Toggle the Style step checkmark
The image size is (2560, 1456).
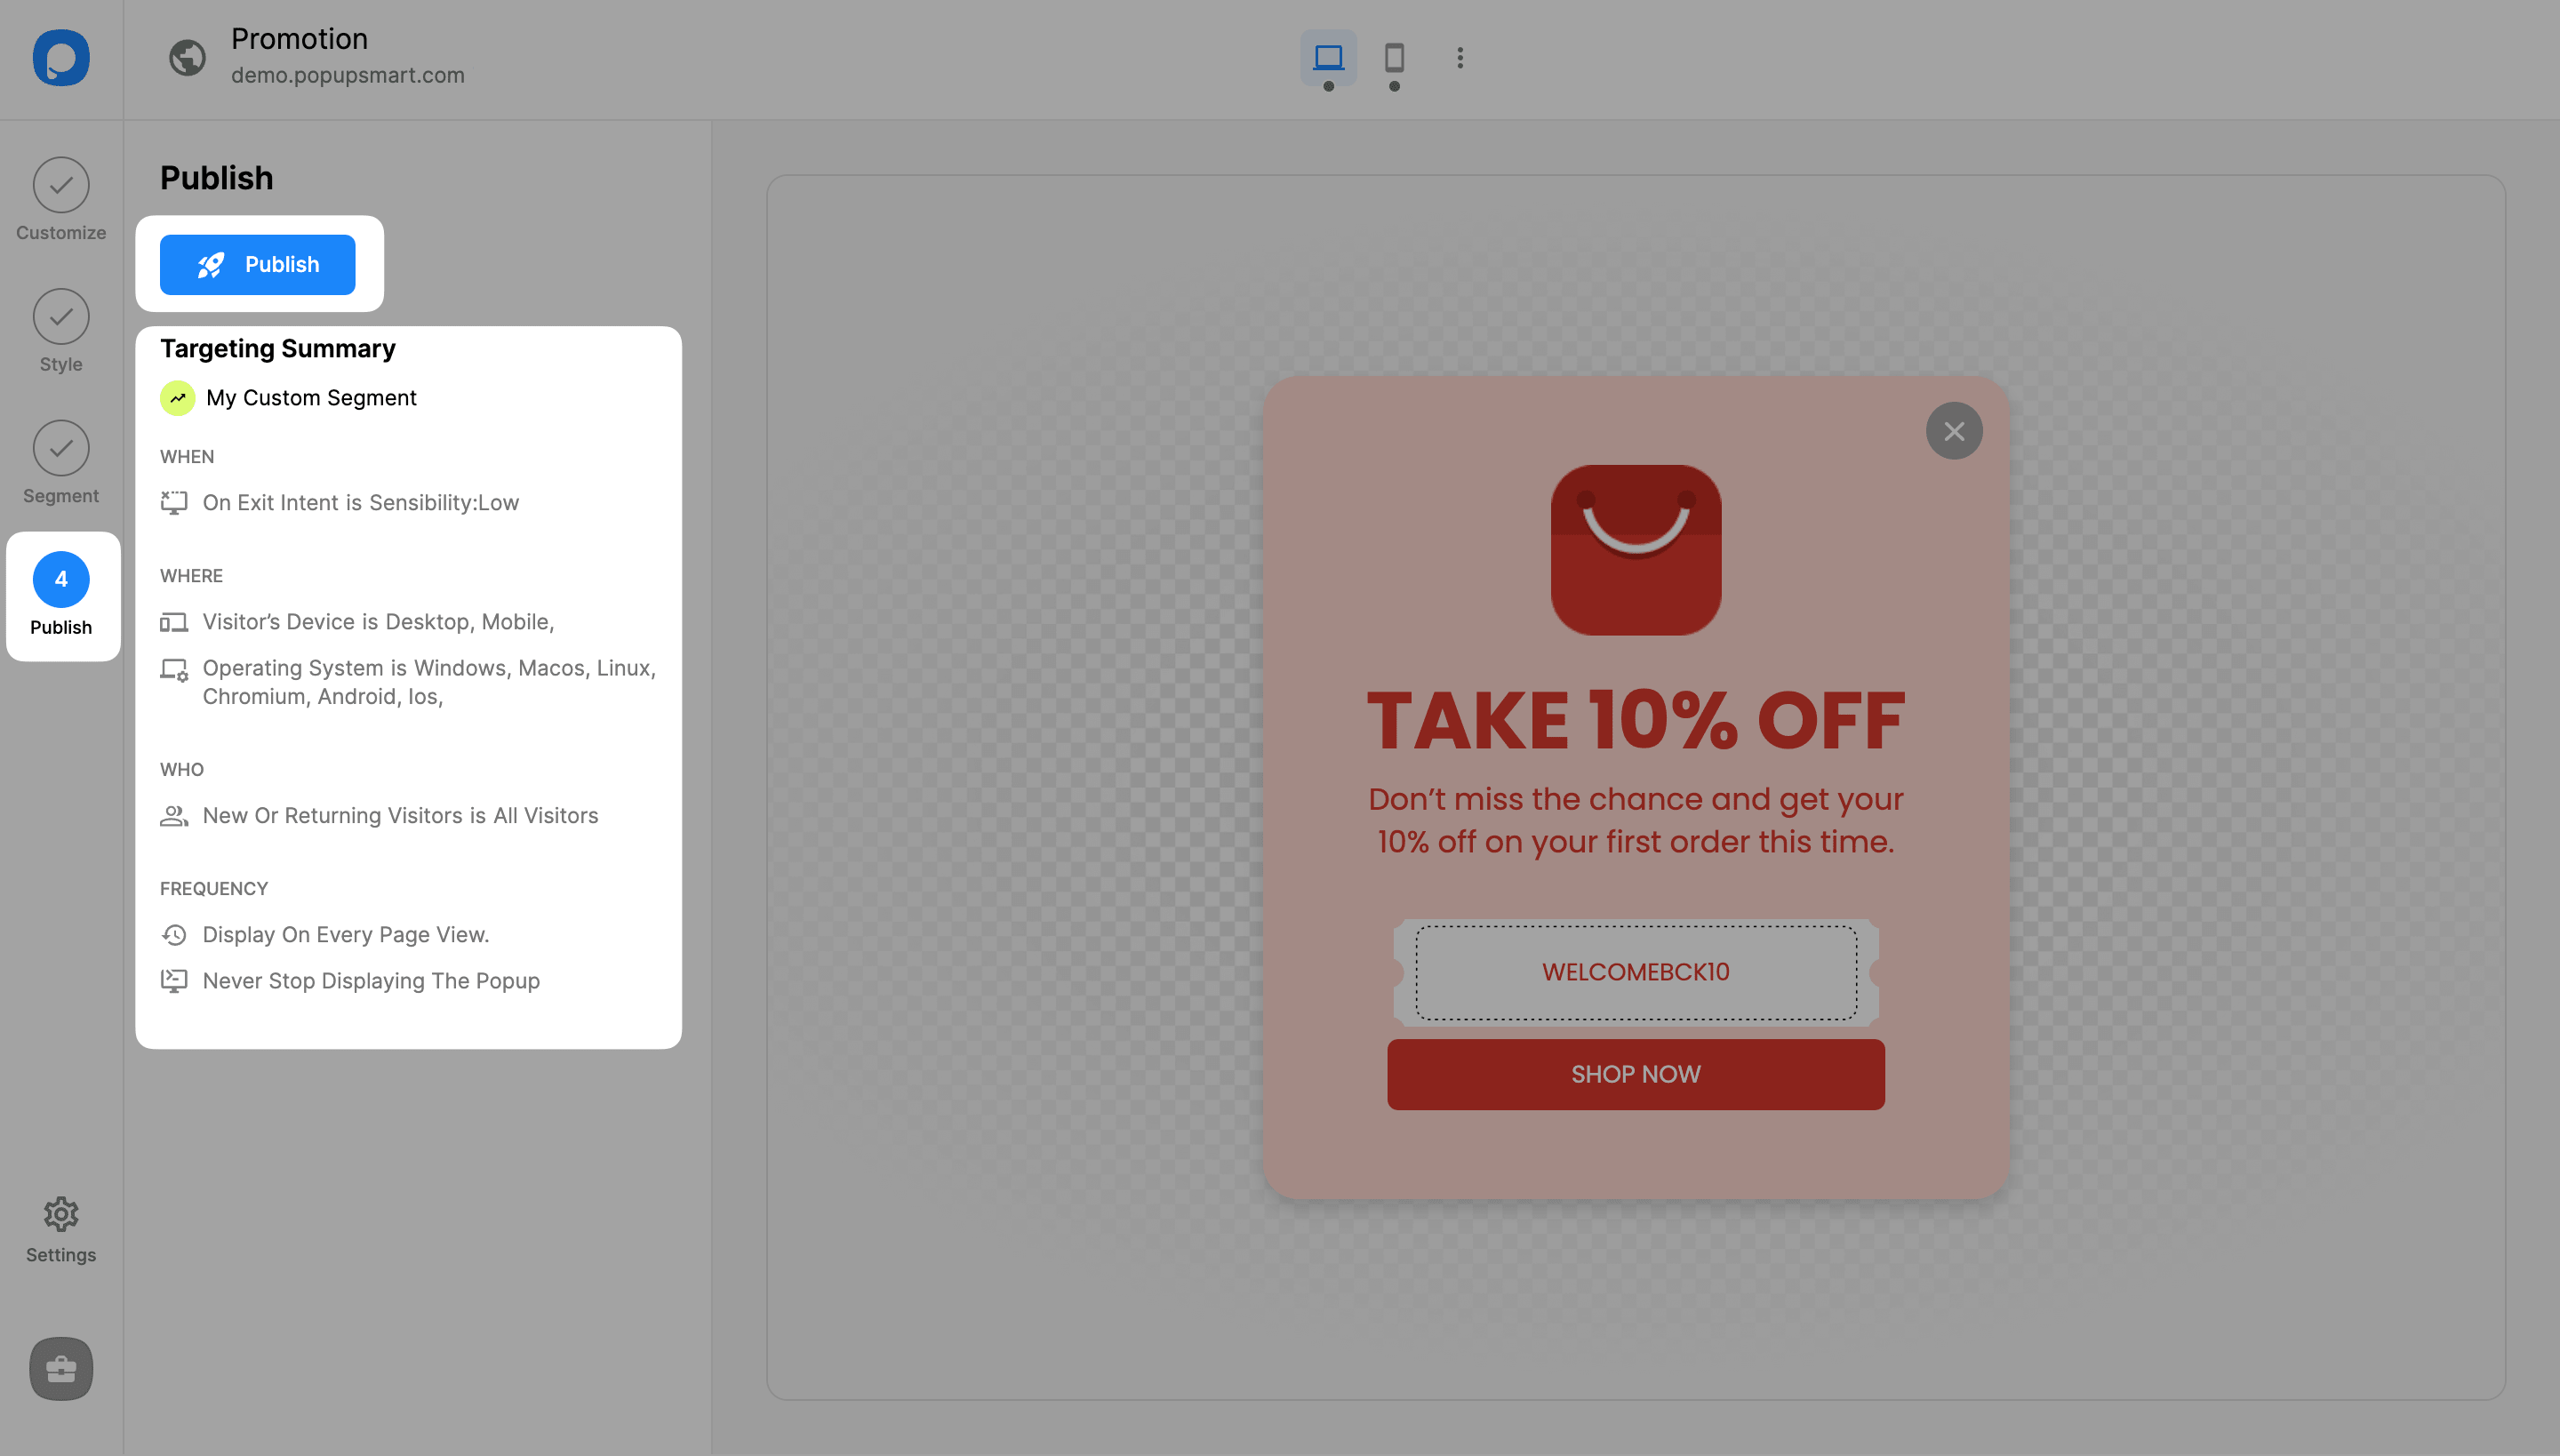[60, 316]
